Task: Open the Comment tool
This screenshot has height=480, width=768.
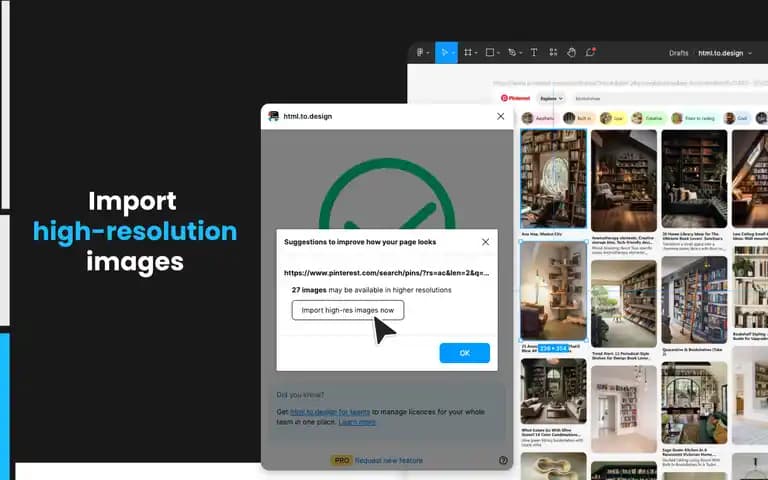Action: tap(590, 52)
